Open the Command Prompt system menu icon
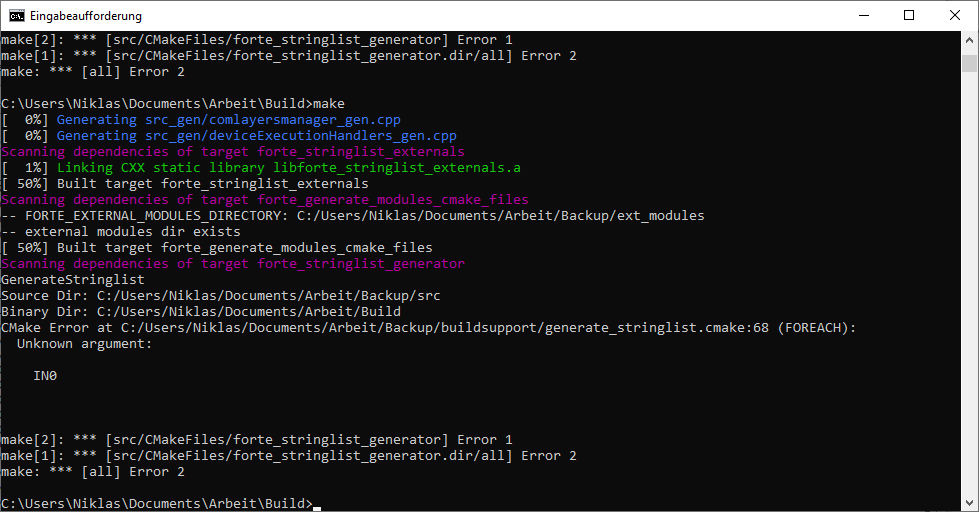The height and width of the screenshot is (512, 979). tap(16, 16)
